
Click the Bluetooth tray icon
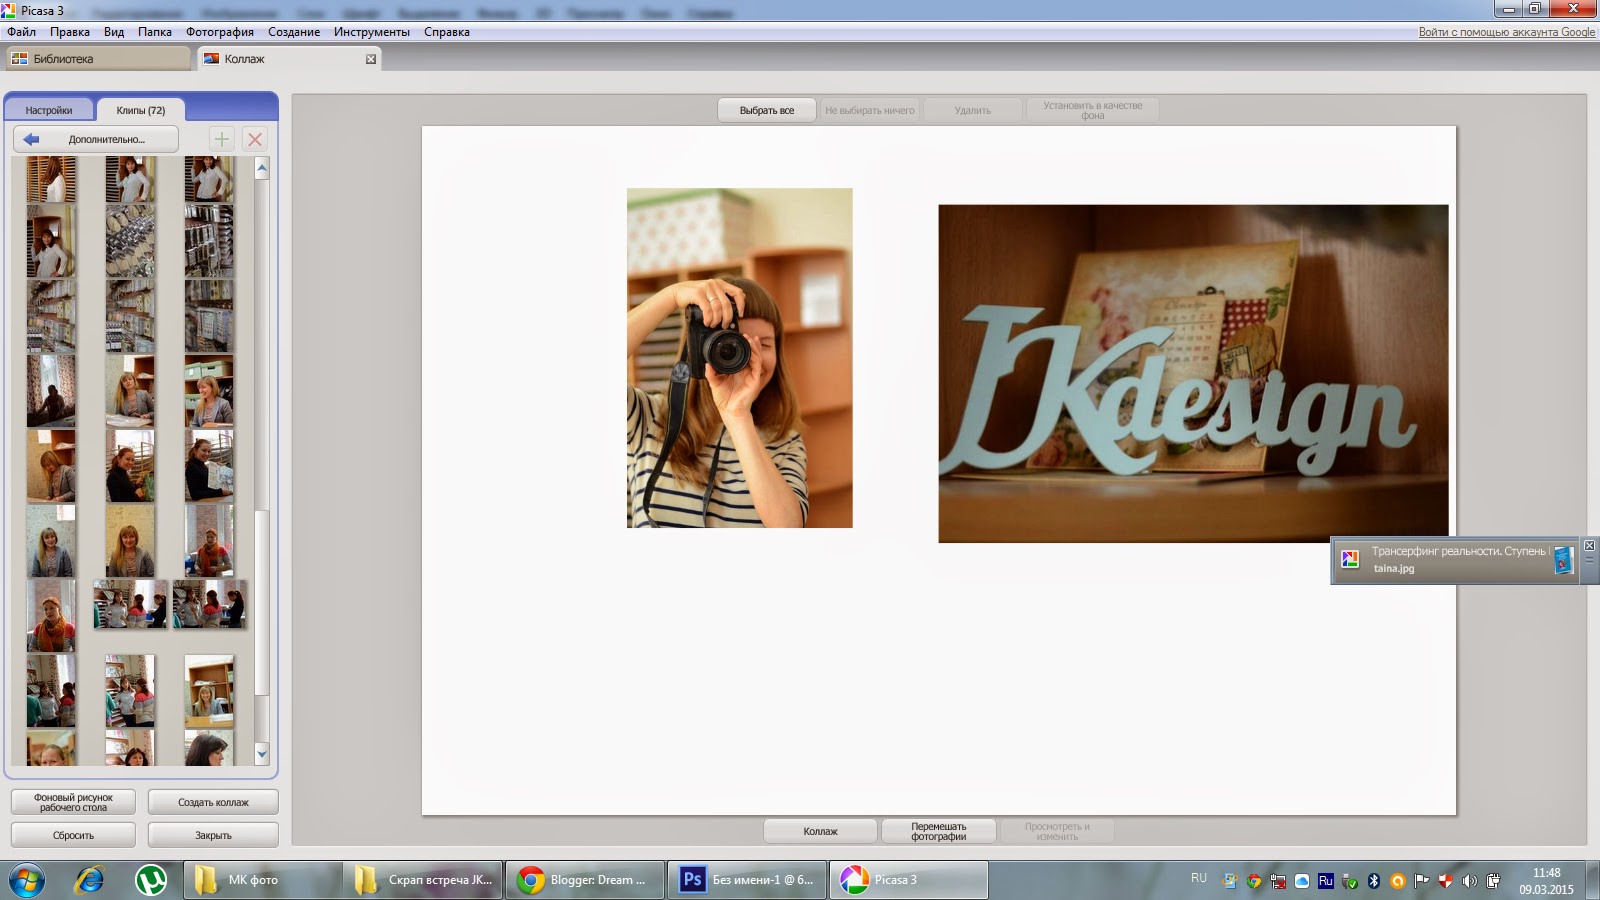1374,881
